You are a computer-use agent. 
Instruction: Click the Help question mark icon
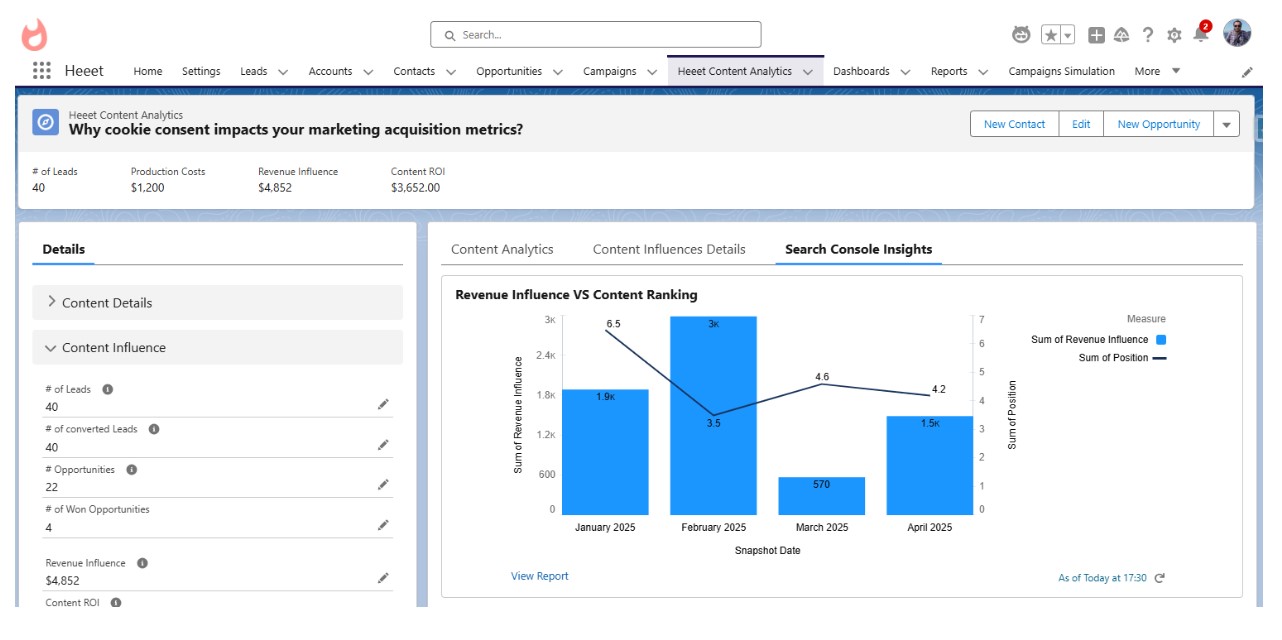point(1148,35)
